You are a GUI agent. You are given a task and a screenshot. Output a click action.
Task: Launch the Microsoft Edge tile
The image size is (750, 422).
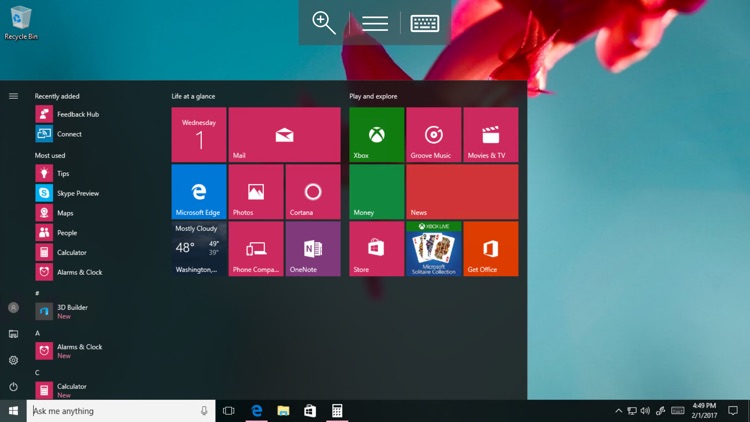[x=199, y=191]
